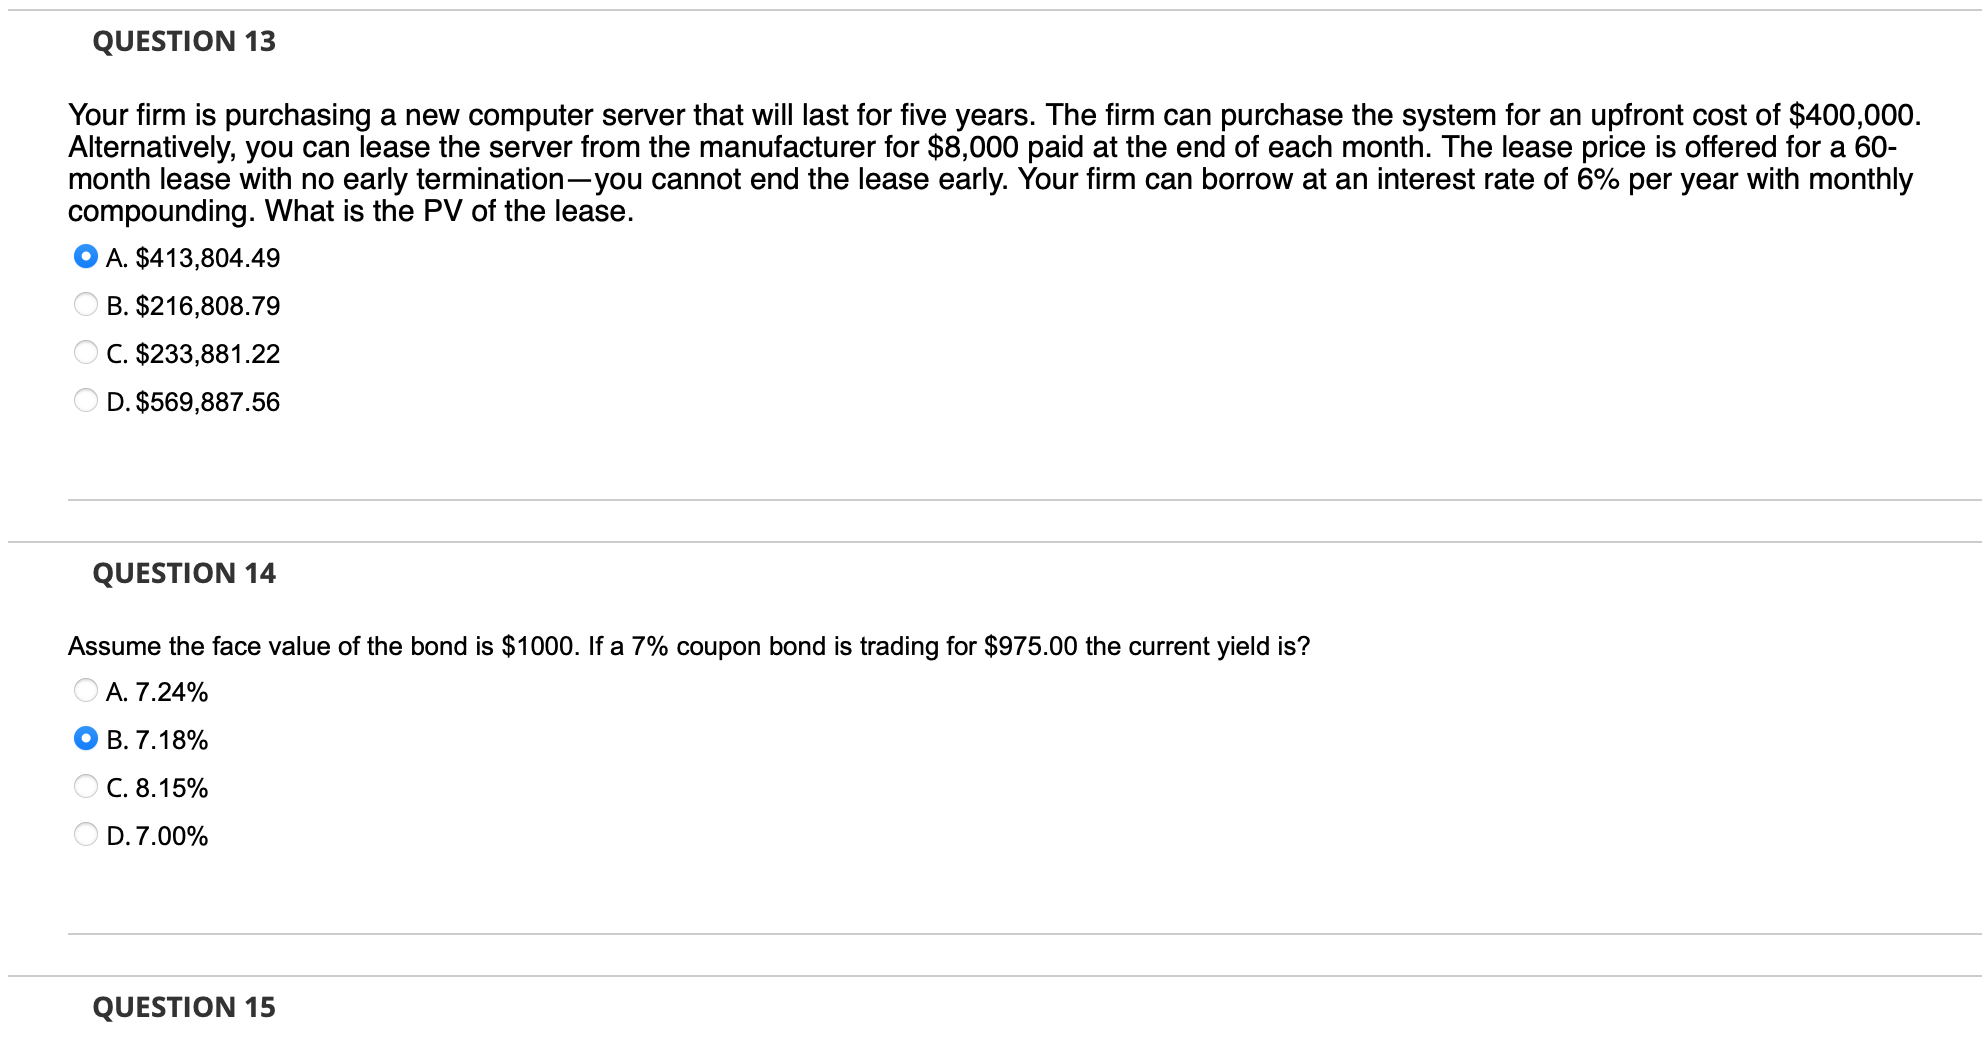Click the answer label text 8.15%
The image size is (1982, 1054).
point(157,786)
